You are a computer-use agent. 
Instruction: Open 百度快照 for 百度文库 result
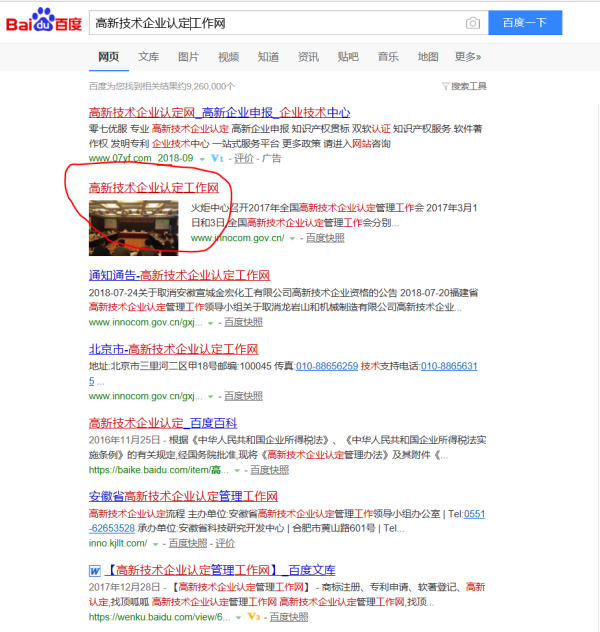[x=289, y=617]
